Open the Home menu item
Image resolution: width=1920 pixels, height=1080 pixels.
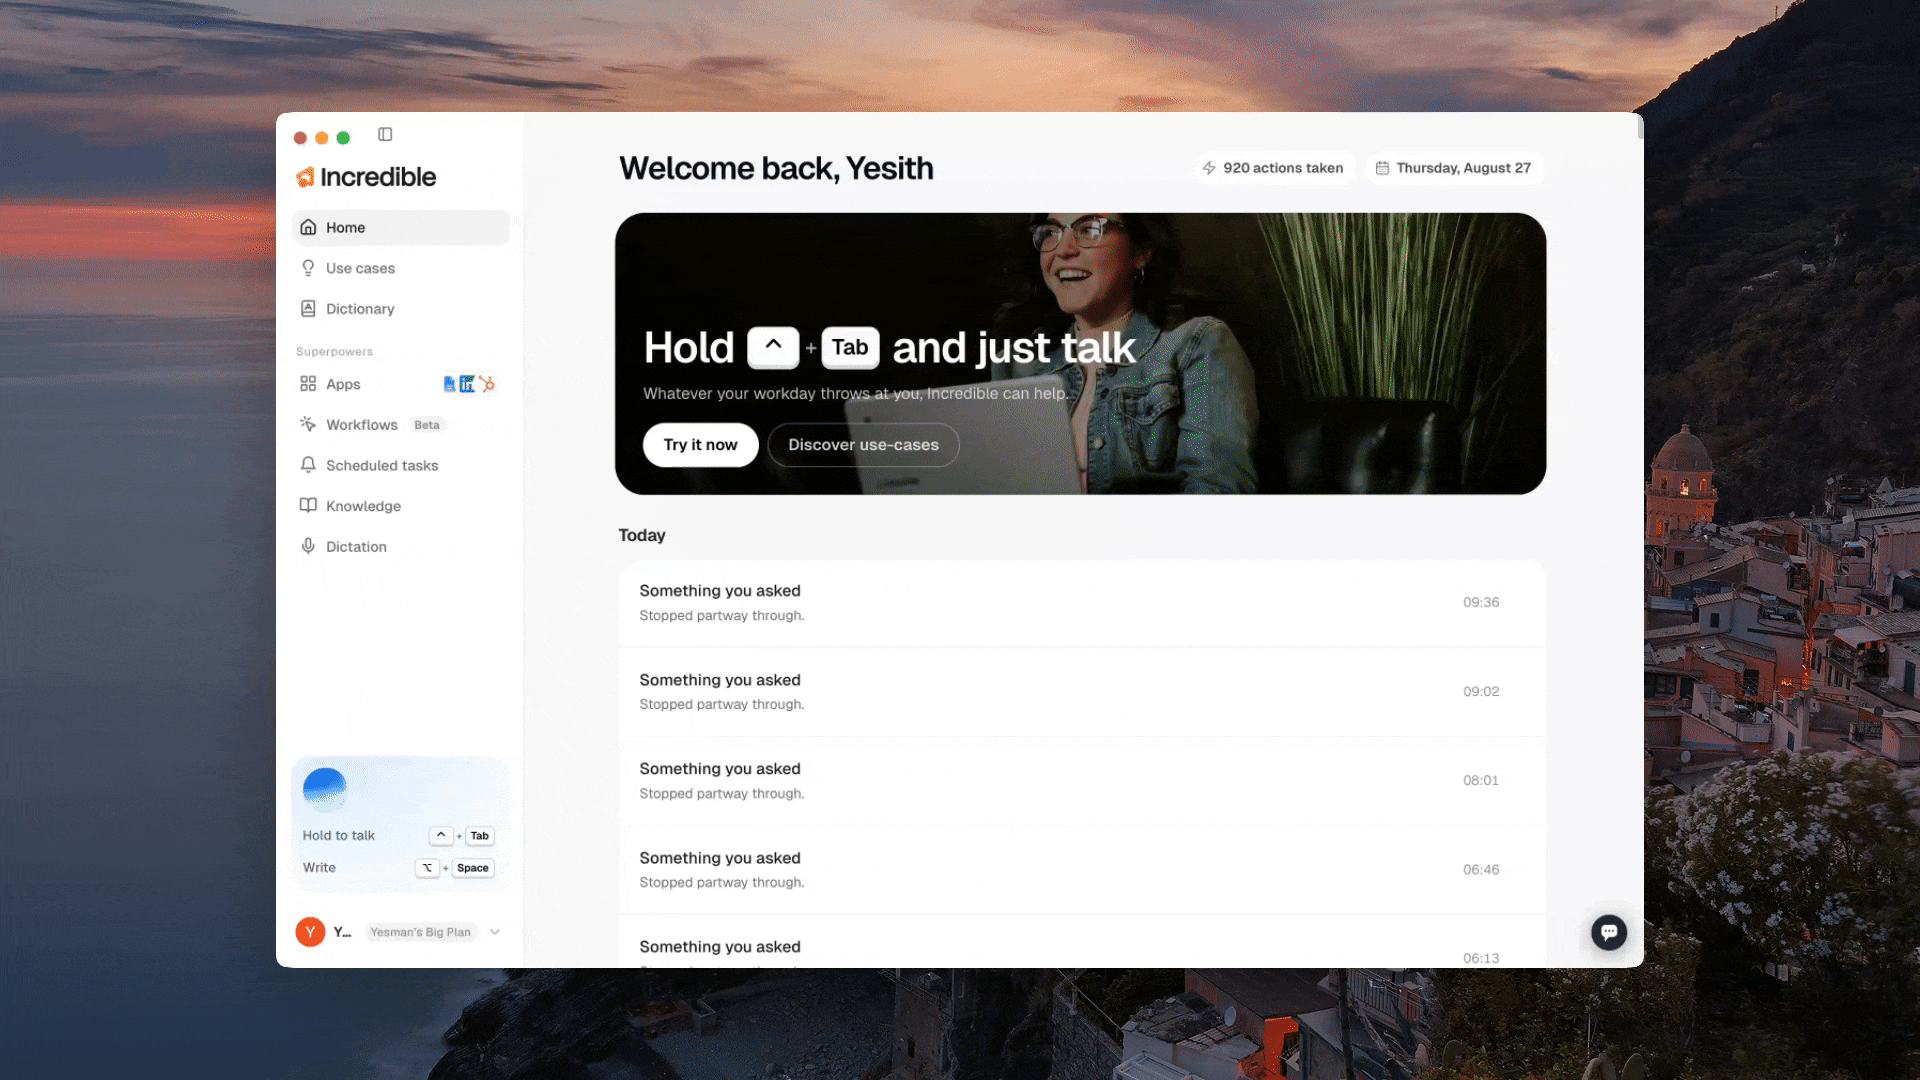(x=400, y=227)
